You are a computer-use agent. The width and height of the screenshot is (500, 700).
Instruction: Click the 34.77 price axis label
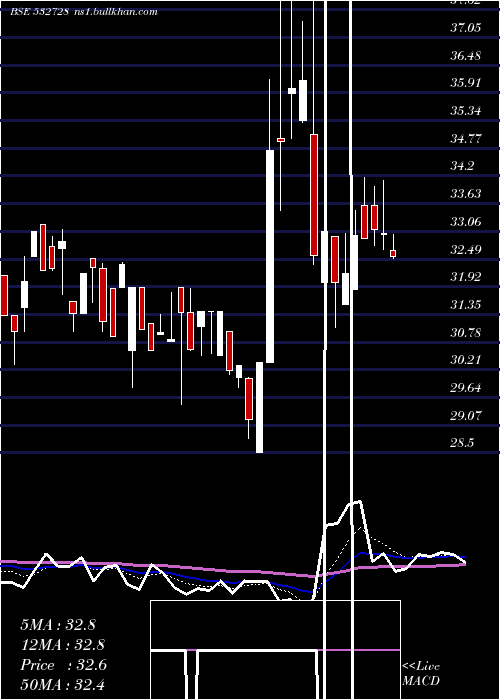coord(465,138)
